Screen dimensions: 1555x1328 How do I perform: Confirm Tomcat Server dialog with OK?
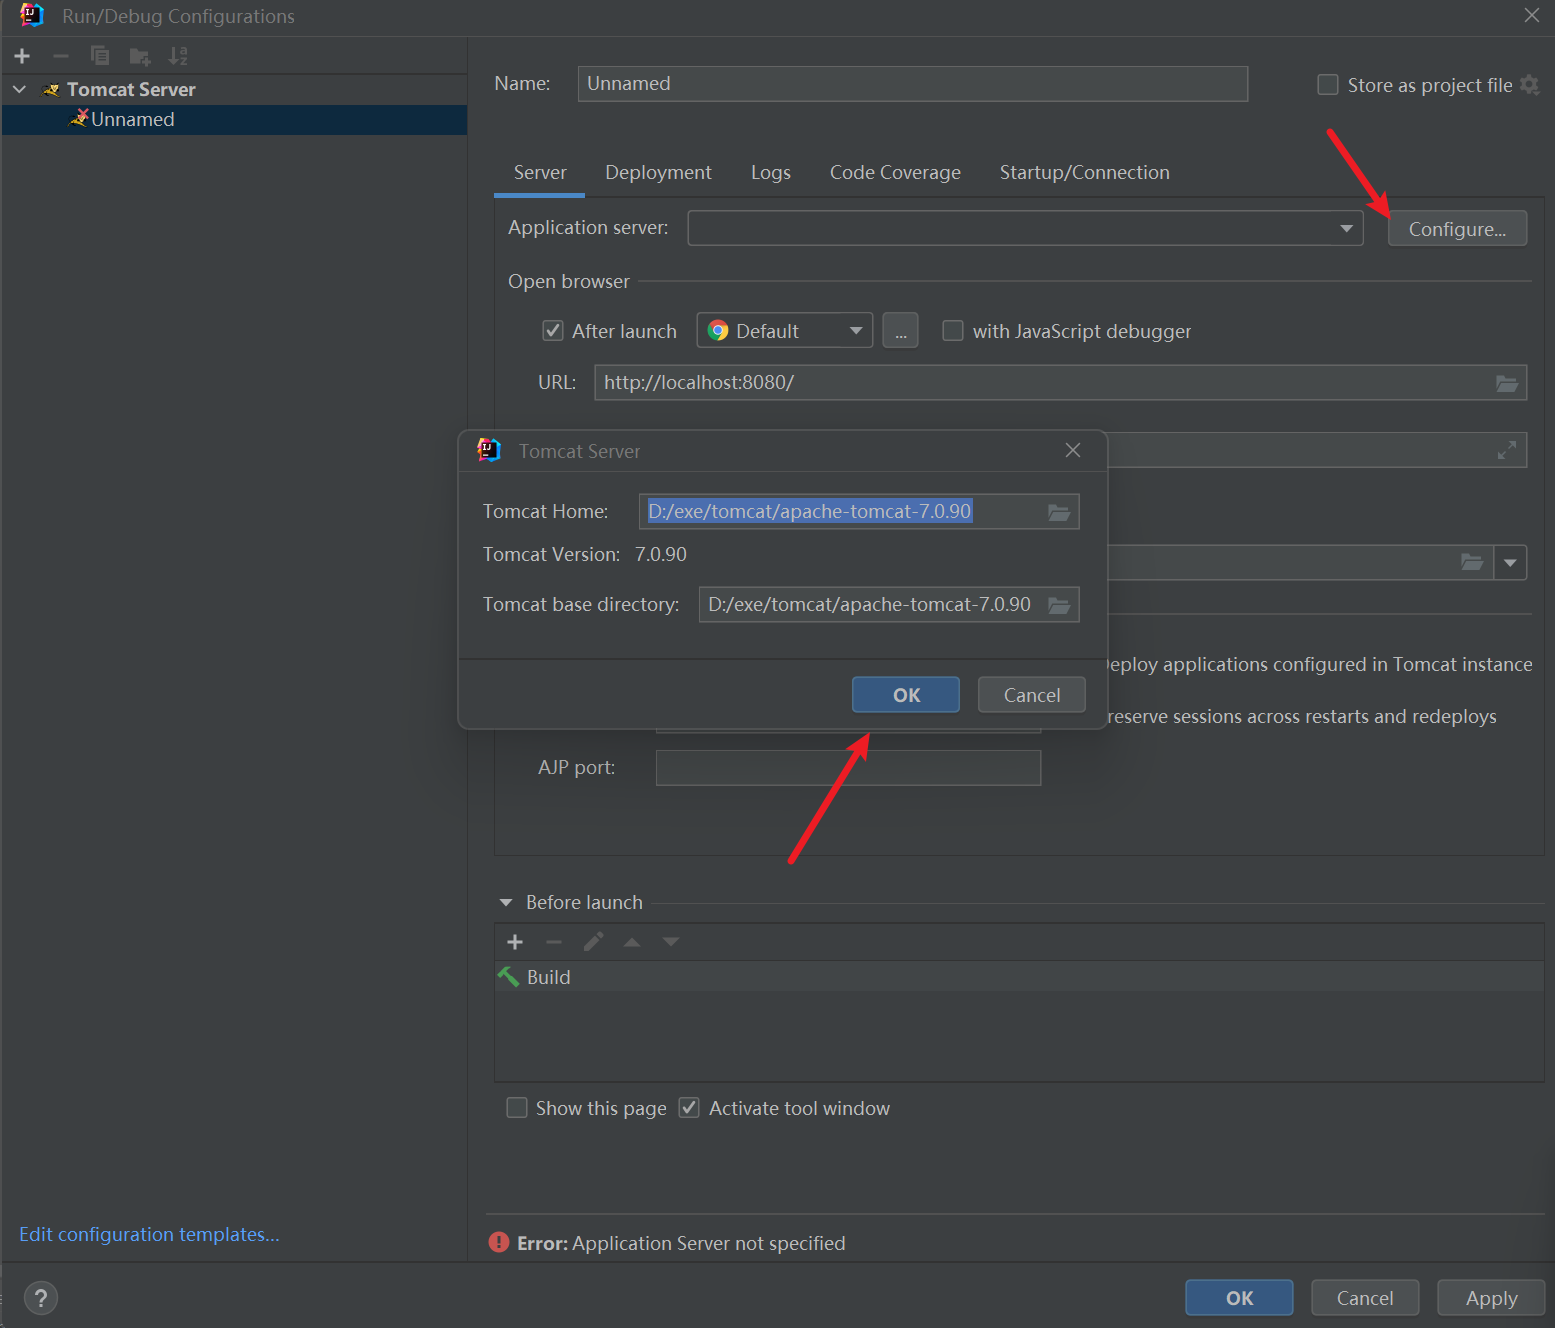click(906, 695)
